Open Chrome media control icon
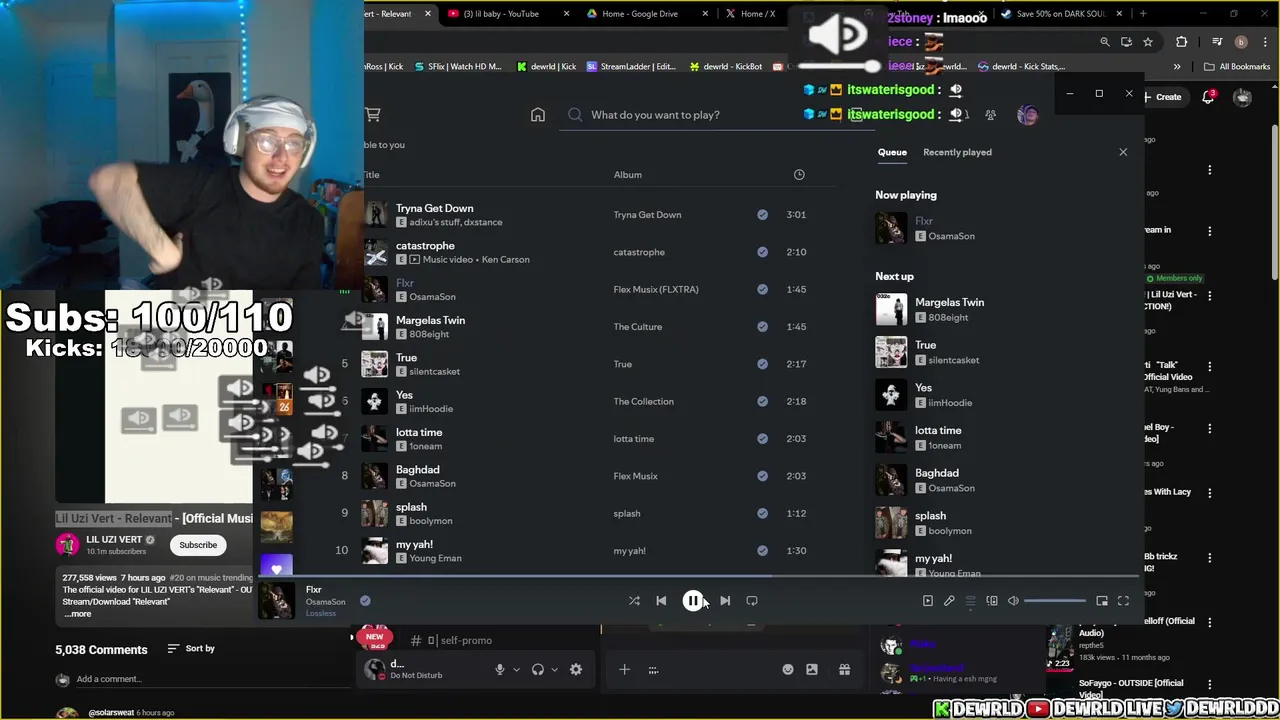The height and width of the screenshot is (720, 1280). [x=1217, y=42]
